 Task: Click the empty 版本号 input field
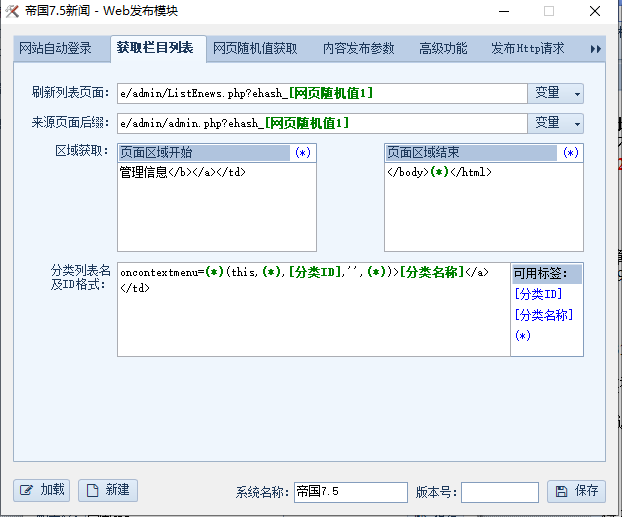click(x=500, y=492)
